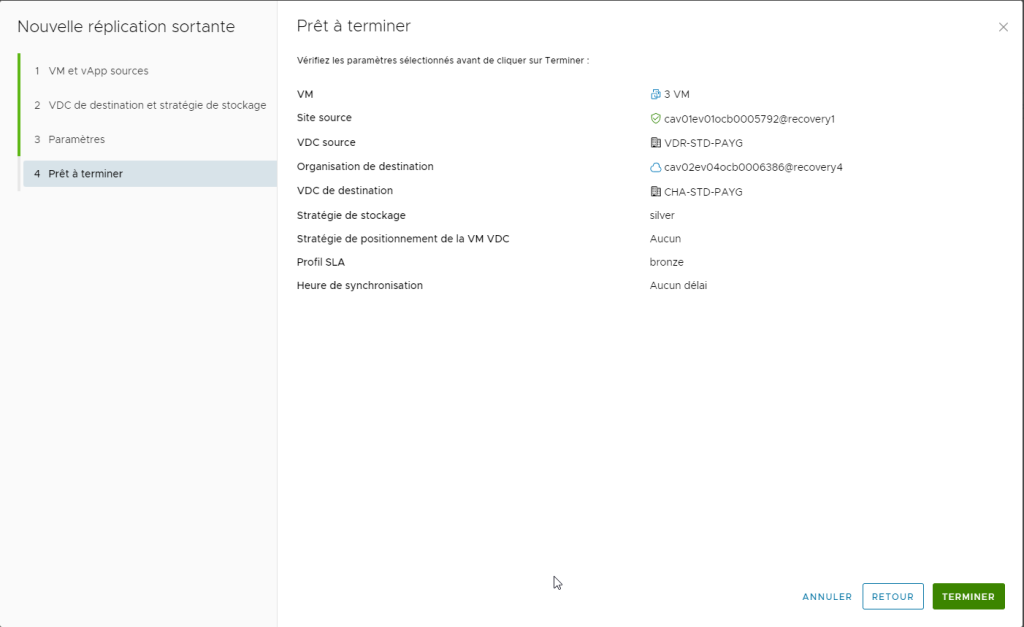
Task: Click the cav02ev04ocb0006386@recovery4 organisation value
Action: click(753, 167)
